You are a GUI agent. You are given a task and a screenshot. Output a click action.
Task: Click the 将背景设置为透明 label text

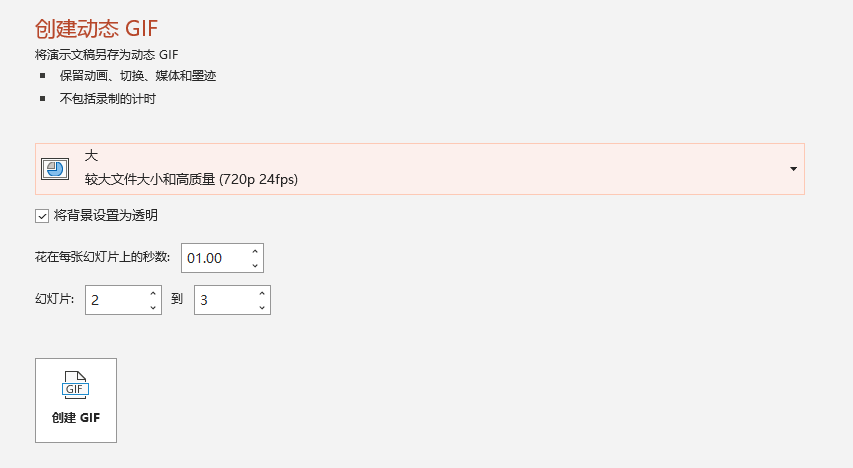click(105, 215)
